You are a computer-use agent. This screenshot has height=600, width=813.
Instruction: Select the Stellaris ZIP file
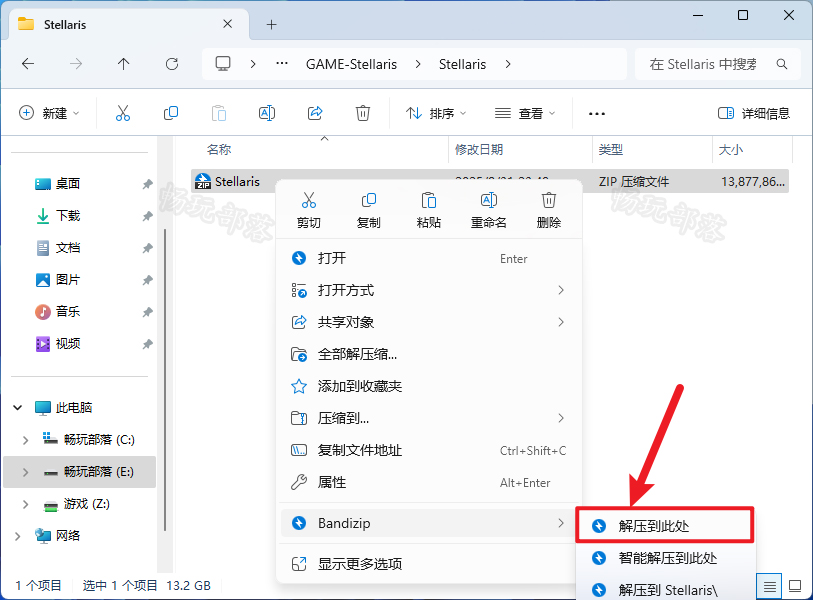coord(489,182)
